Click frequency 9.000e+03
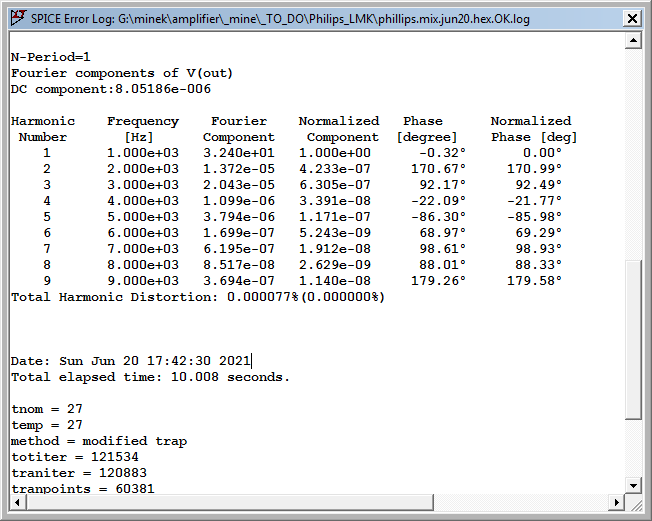Screen dimensions: 652x521 143,281
